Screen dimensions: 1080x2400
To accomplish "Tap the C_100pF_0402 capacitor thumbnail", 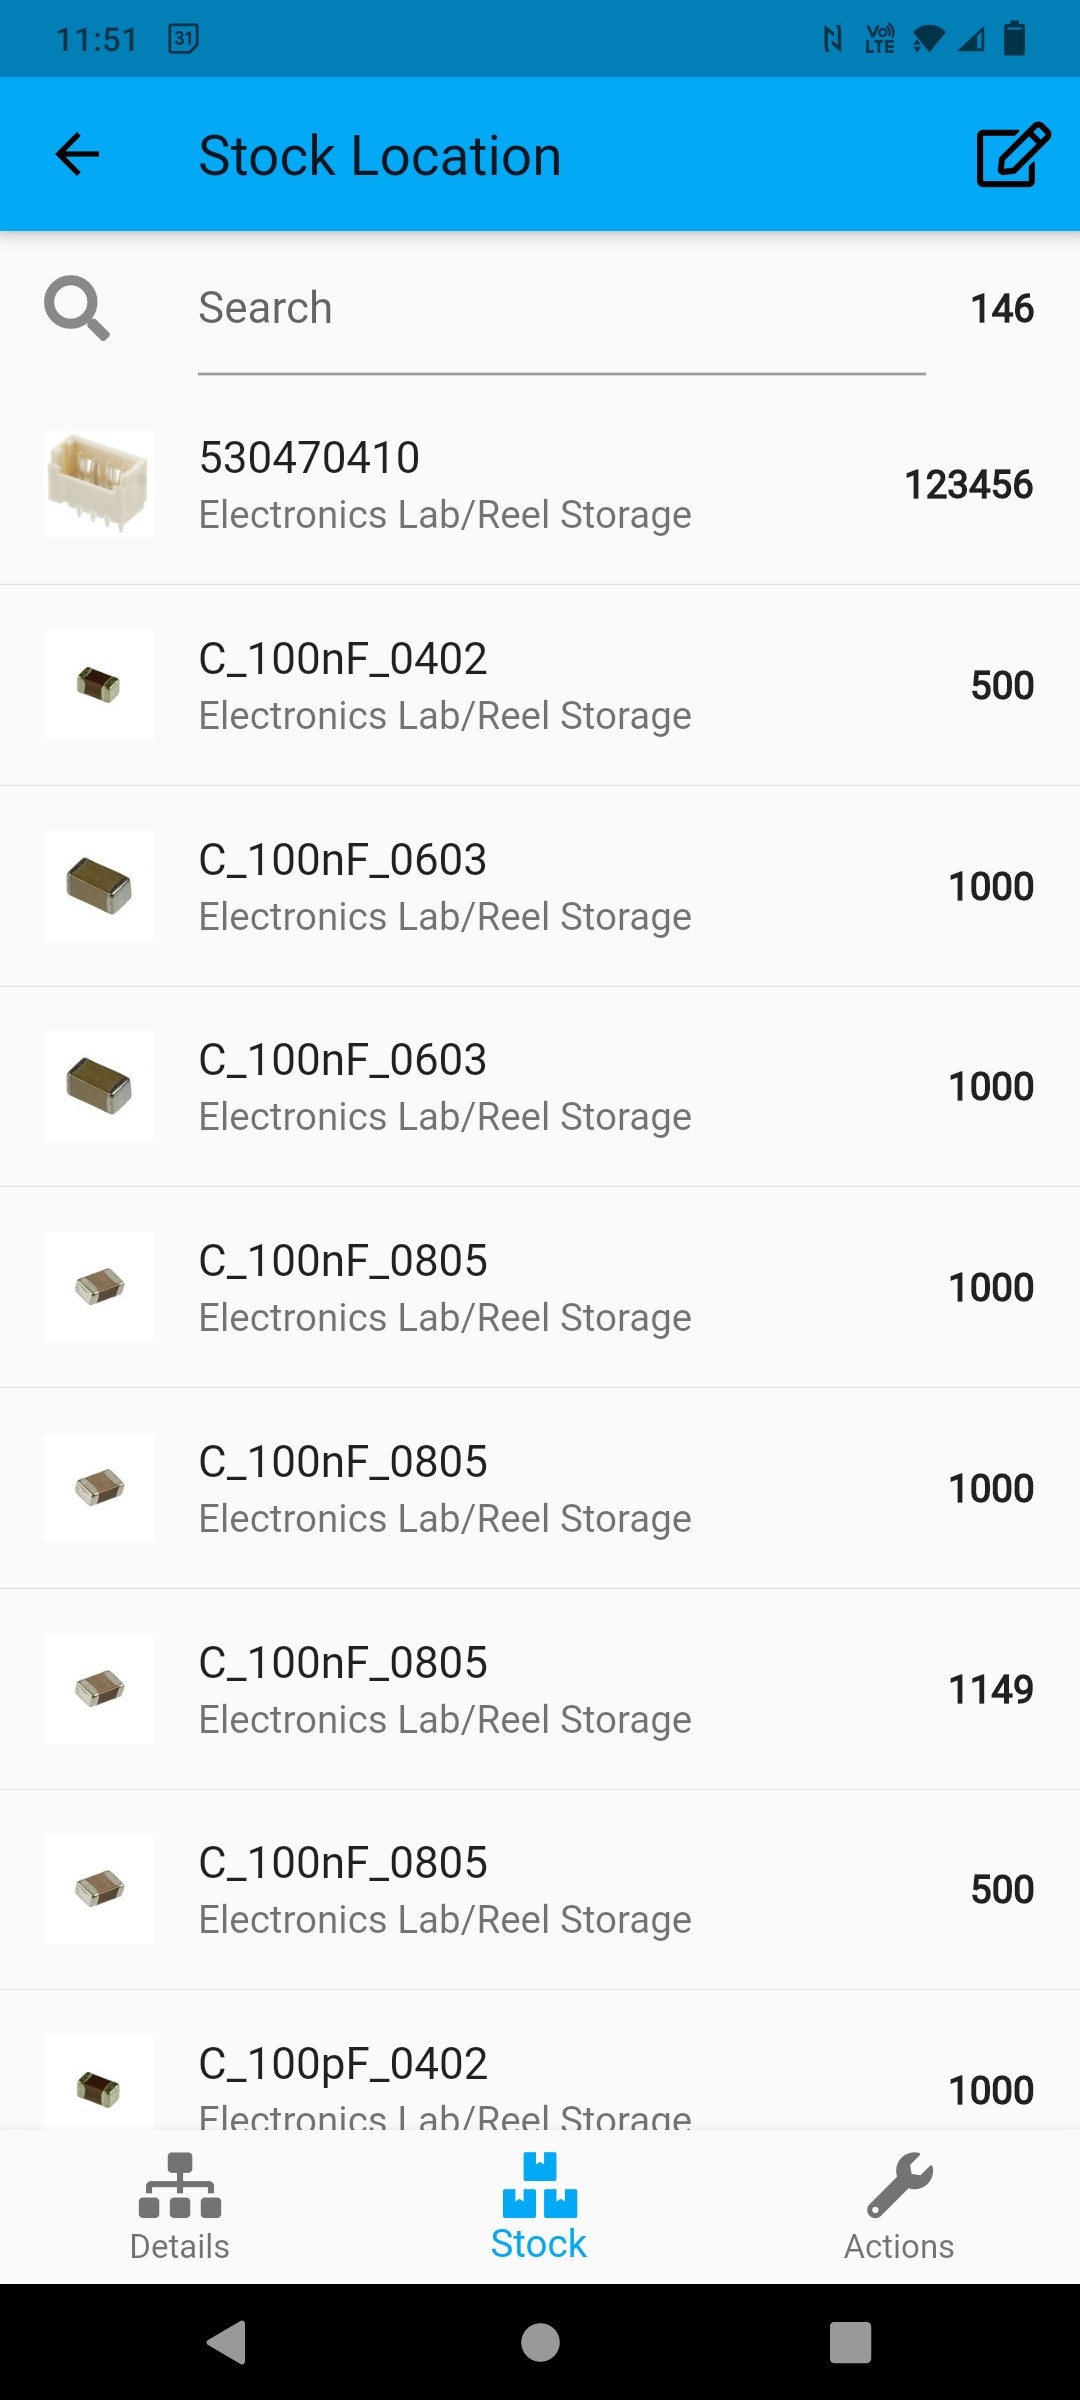I will [x=99, y=2085].
